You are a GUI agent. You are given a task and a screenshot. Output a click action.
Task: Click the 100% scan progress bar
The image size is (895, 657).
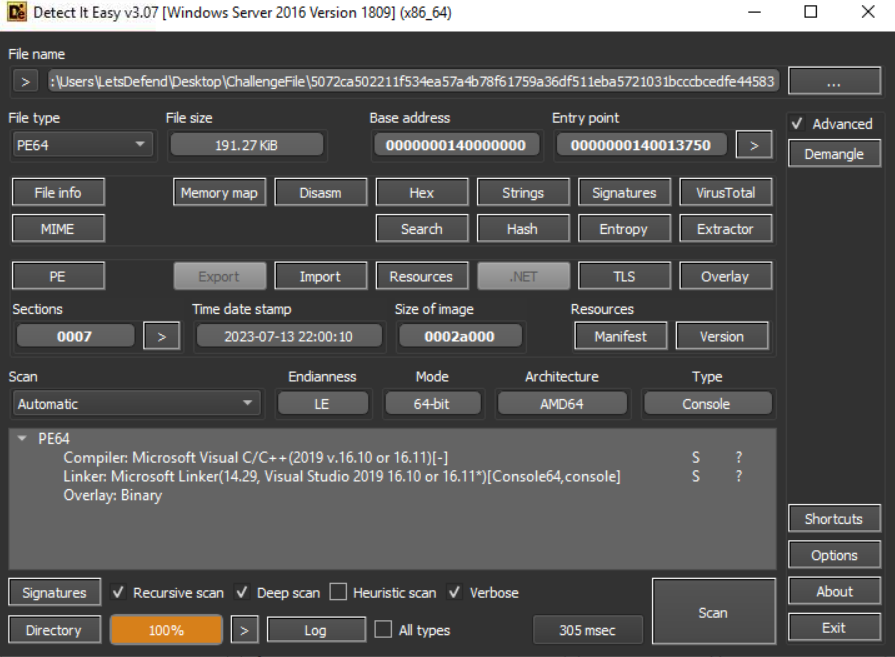pyautogui.click(x=166, y=630)
